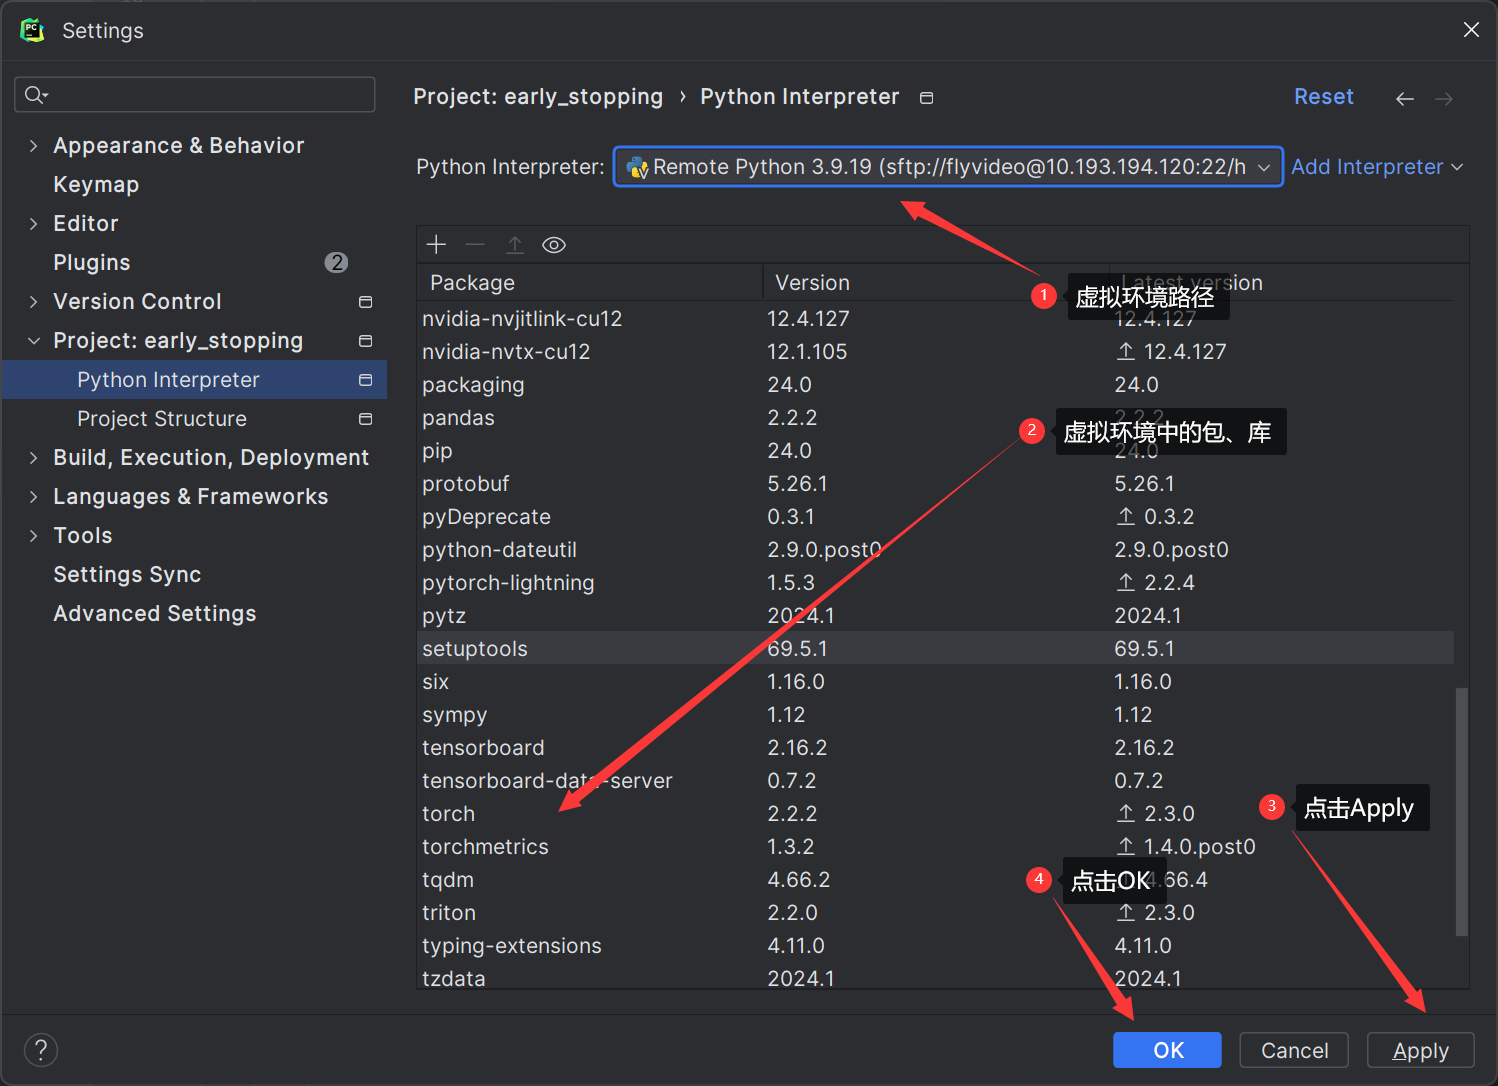
Task: Click upgrade arrow on torch latest version
Action: pos(1126,813)
